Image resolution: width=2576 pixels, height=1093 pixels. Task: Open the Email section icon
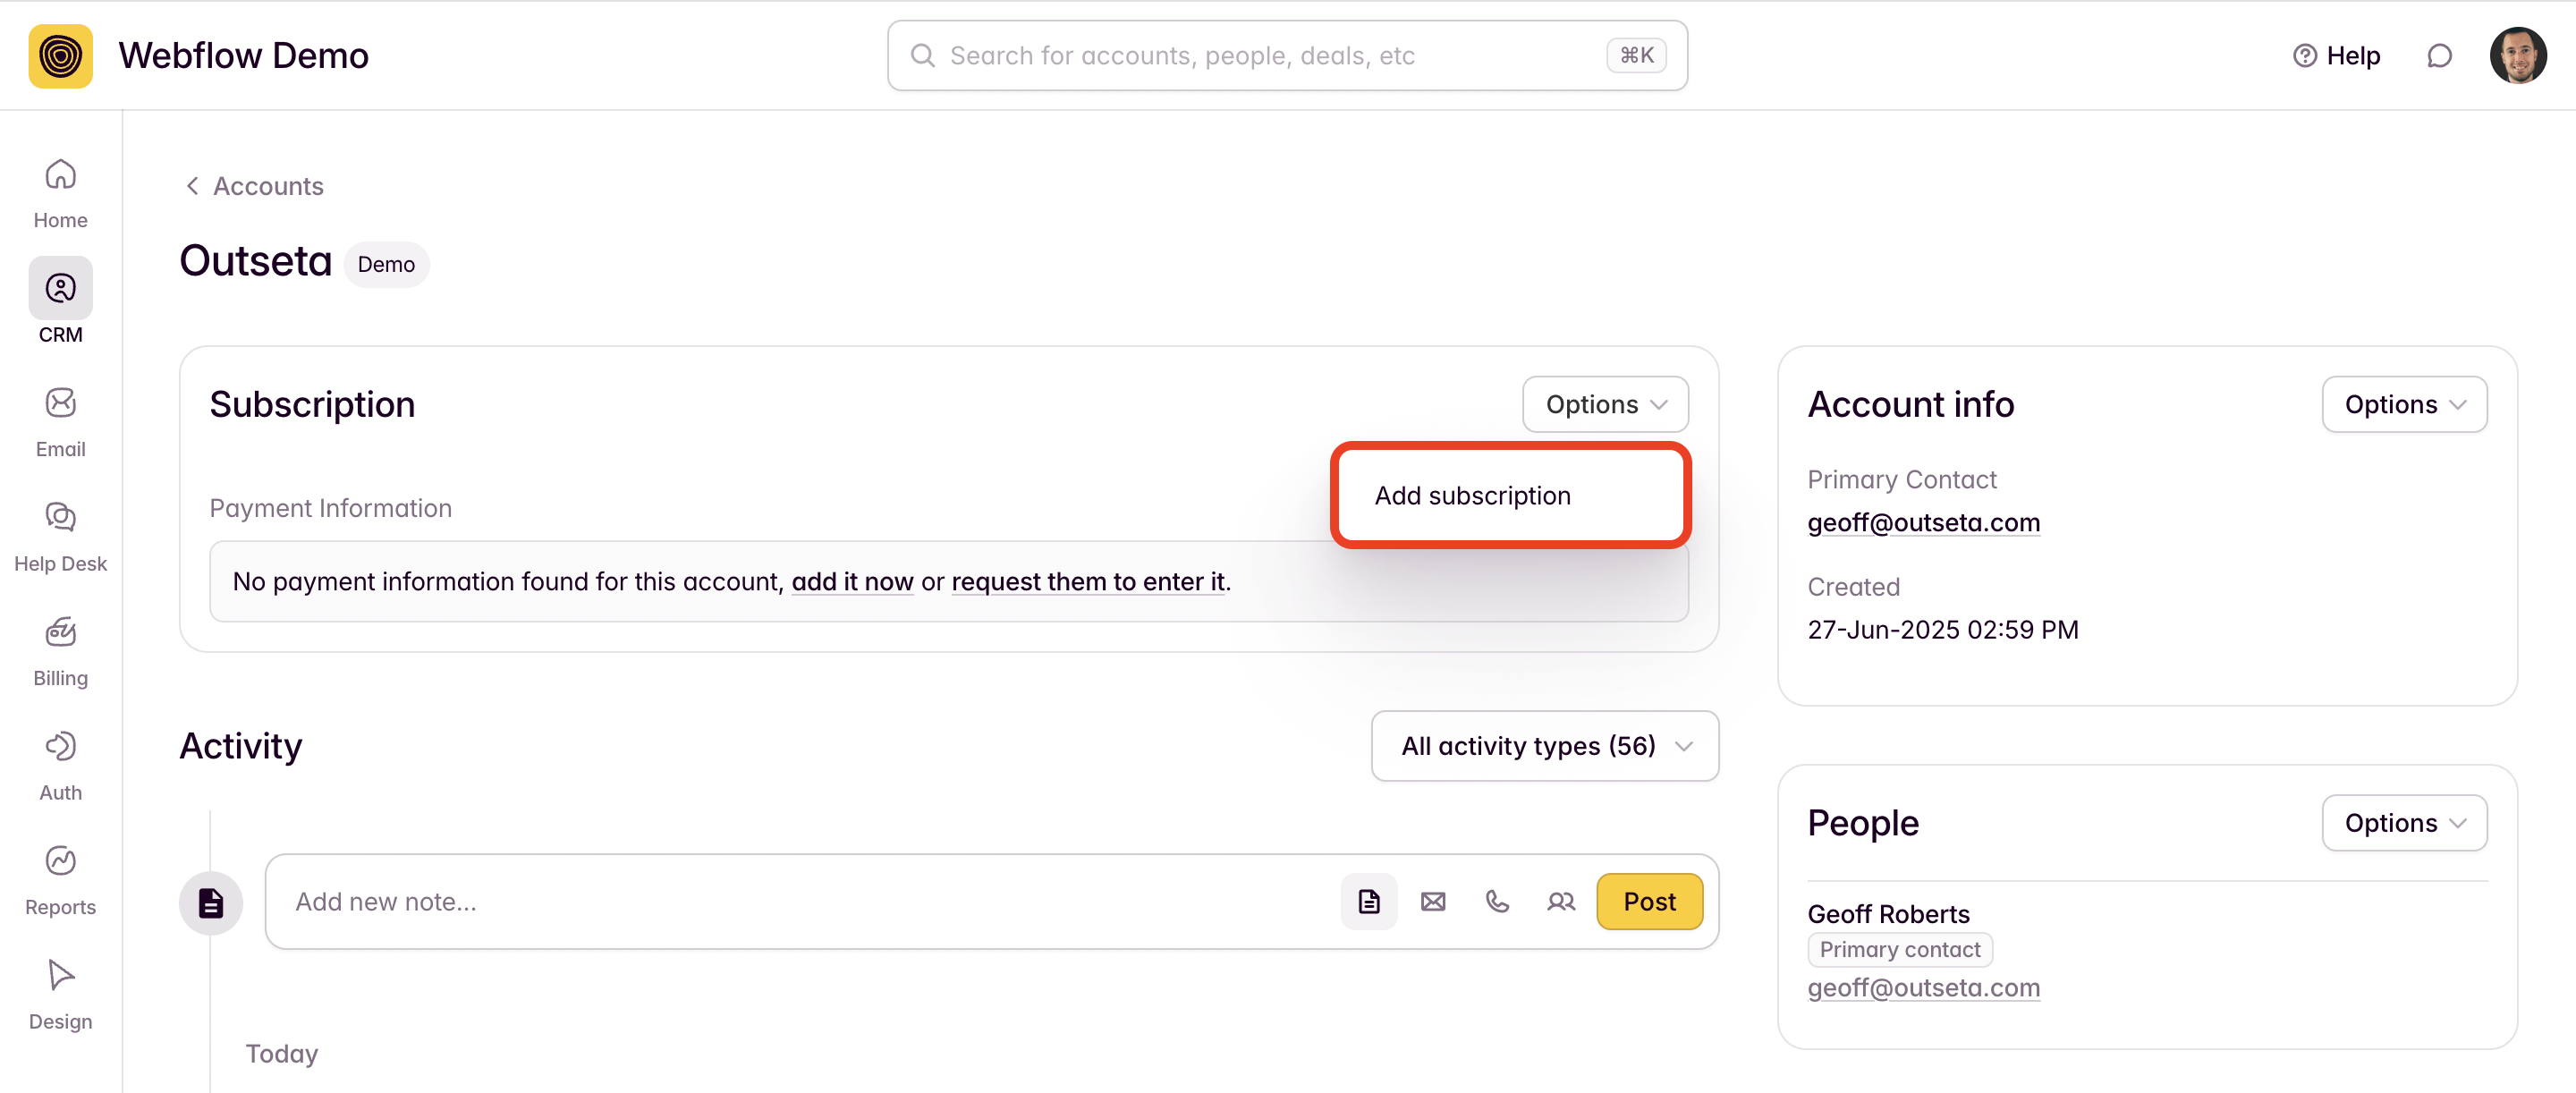(60, 403)
